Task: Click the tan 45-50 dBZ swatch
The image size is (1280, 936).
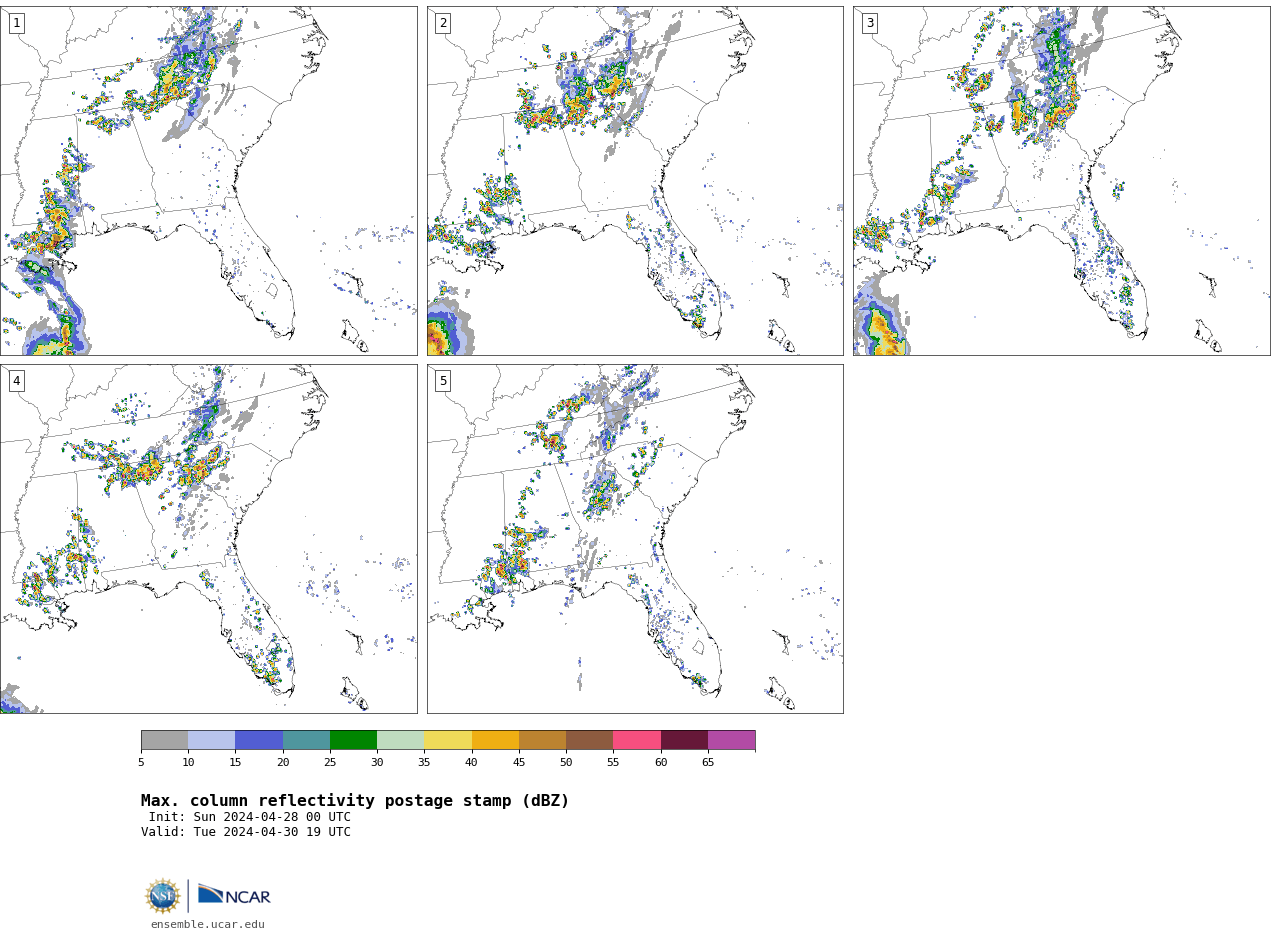Action: pyautogui.click(x=542, y=740)
